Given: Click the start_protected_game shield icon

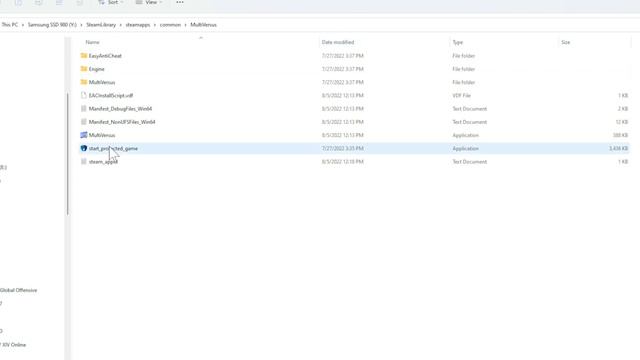Looking at the screenshot, I should point(84,148).
